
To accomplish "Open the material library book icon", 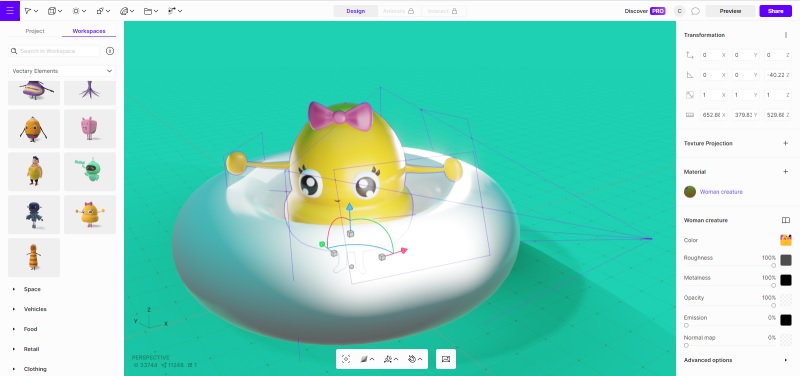I will 786,220.
